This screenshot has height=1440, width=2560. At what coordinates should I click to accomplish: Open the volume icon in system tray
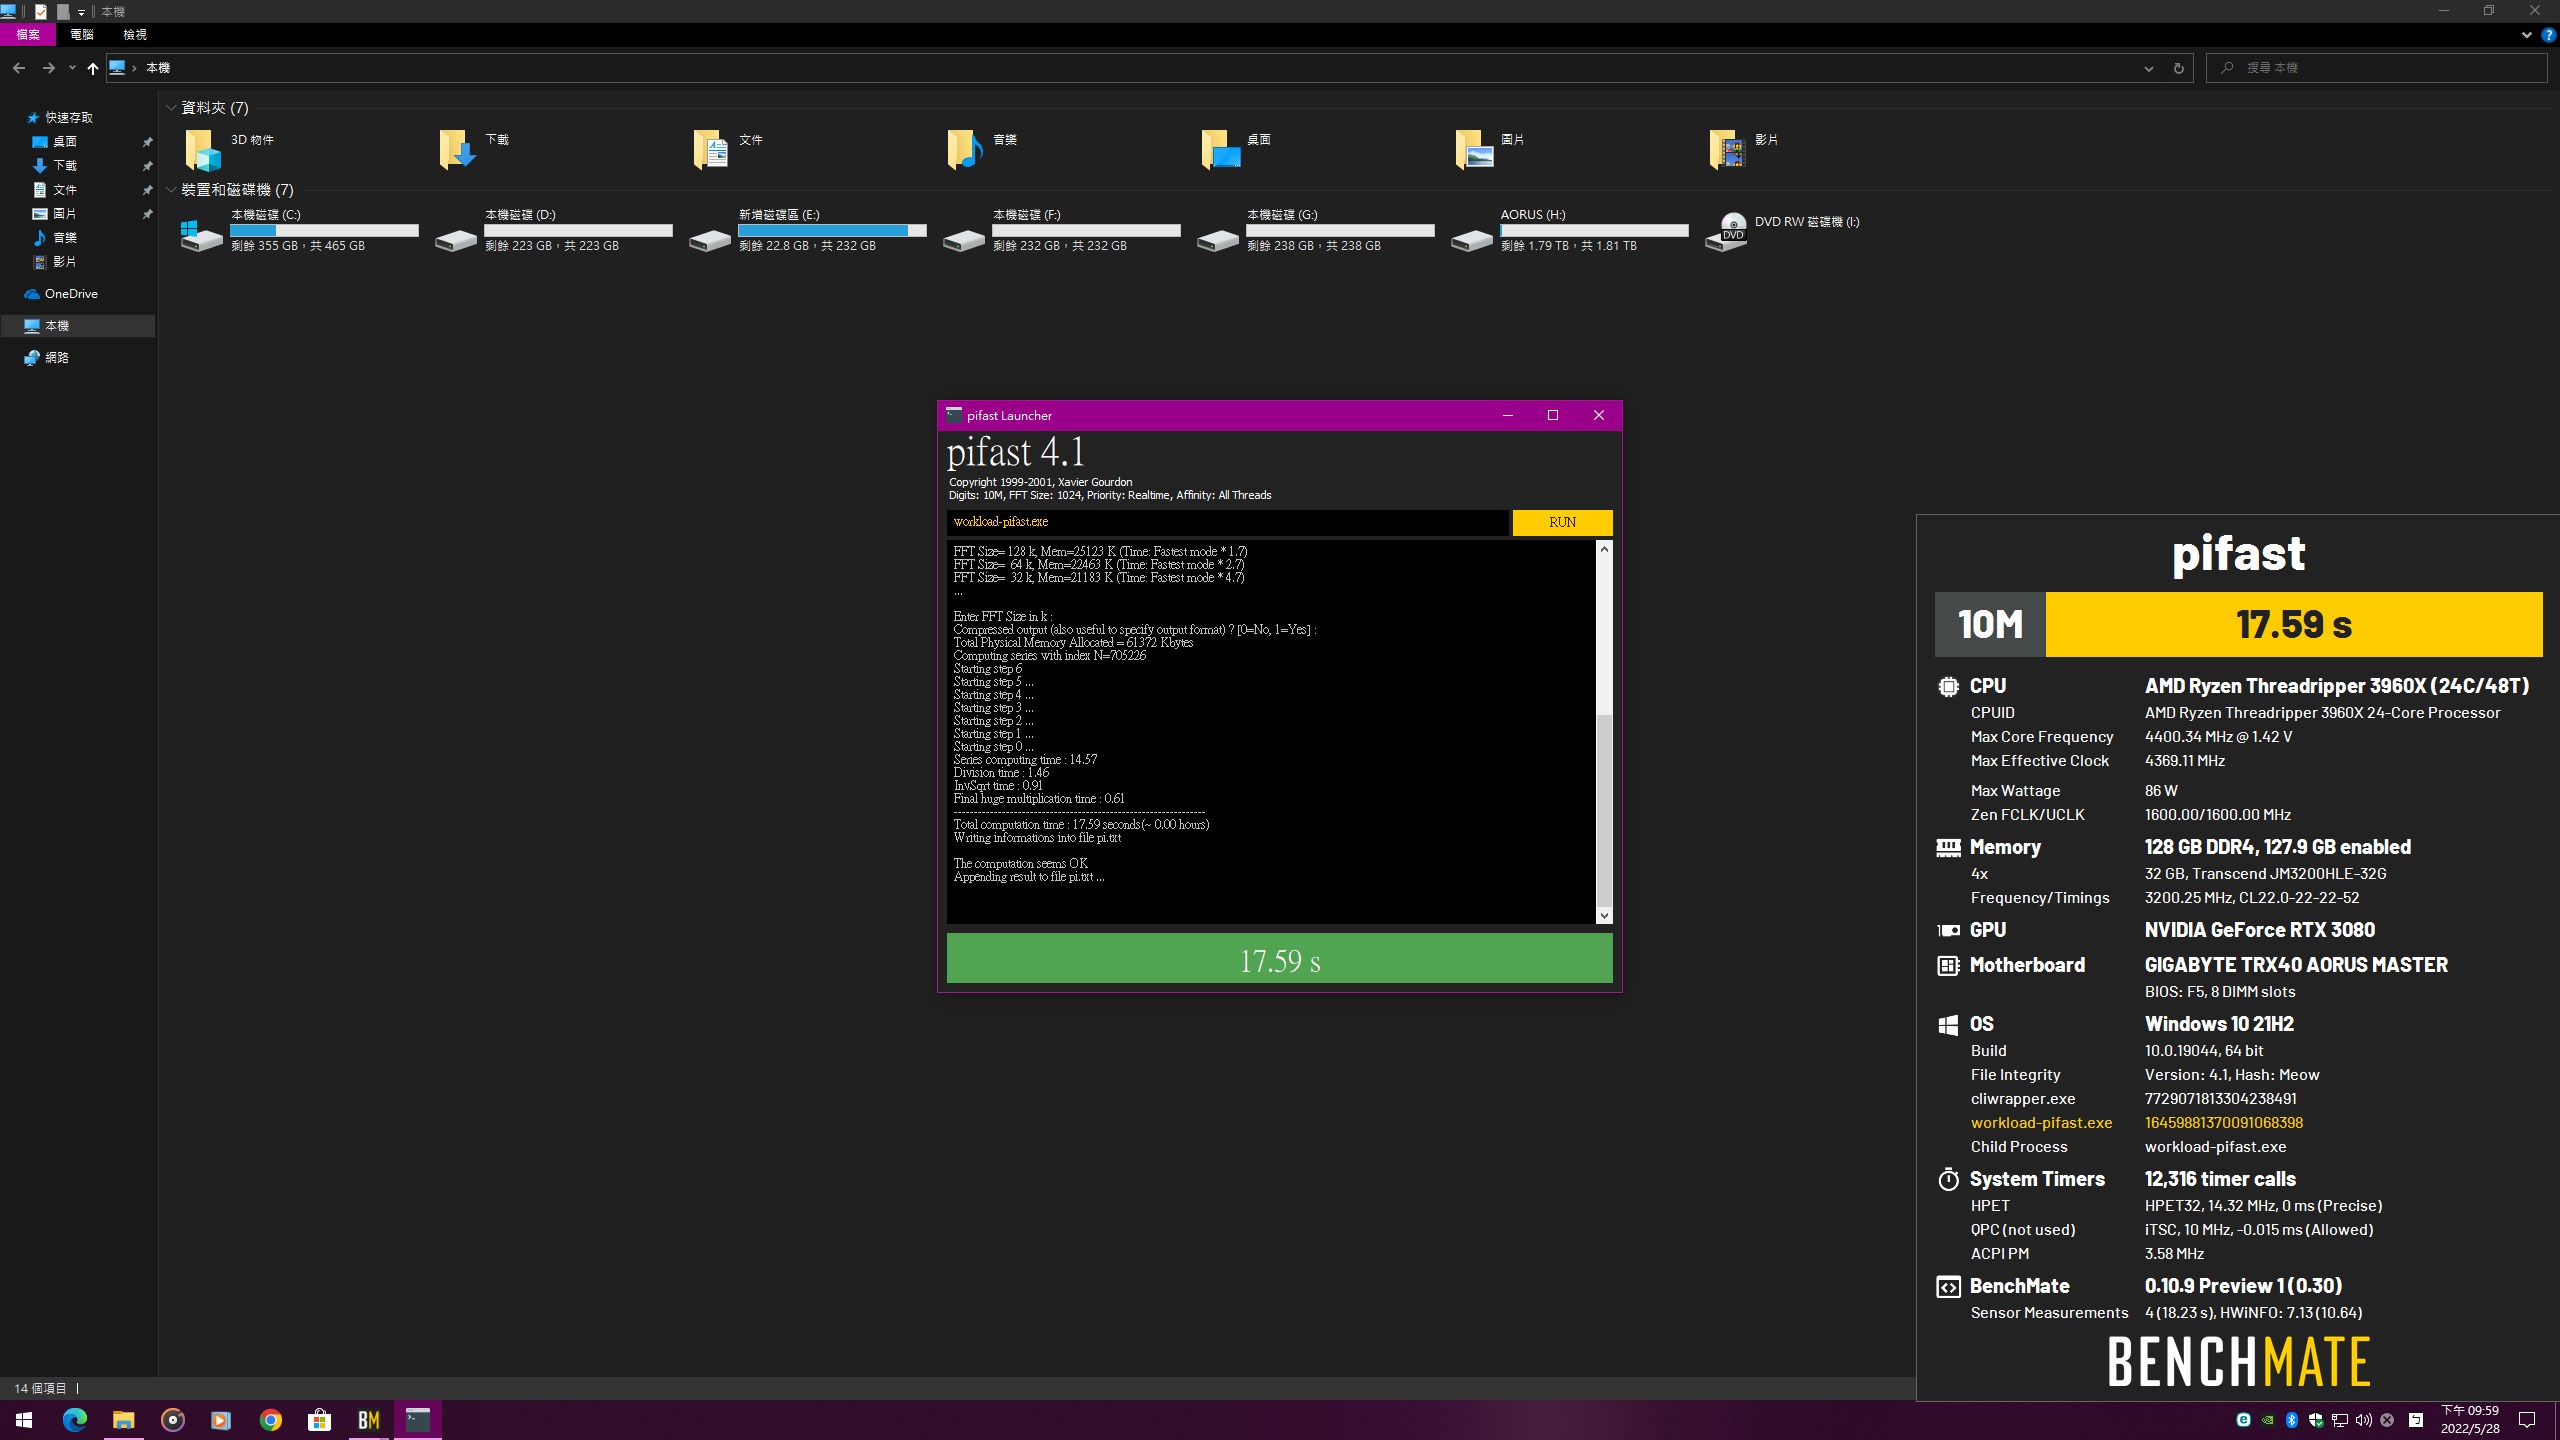click(2363, 1420)
